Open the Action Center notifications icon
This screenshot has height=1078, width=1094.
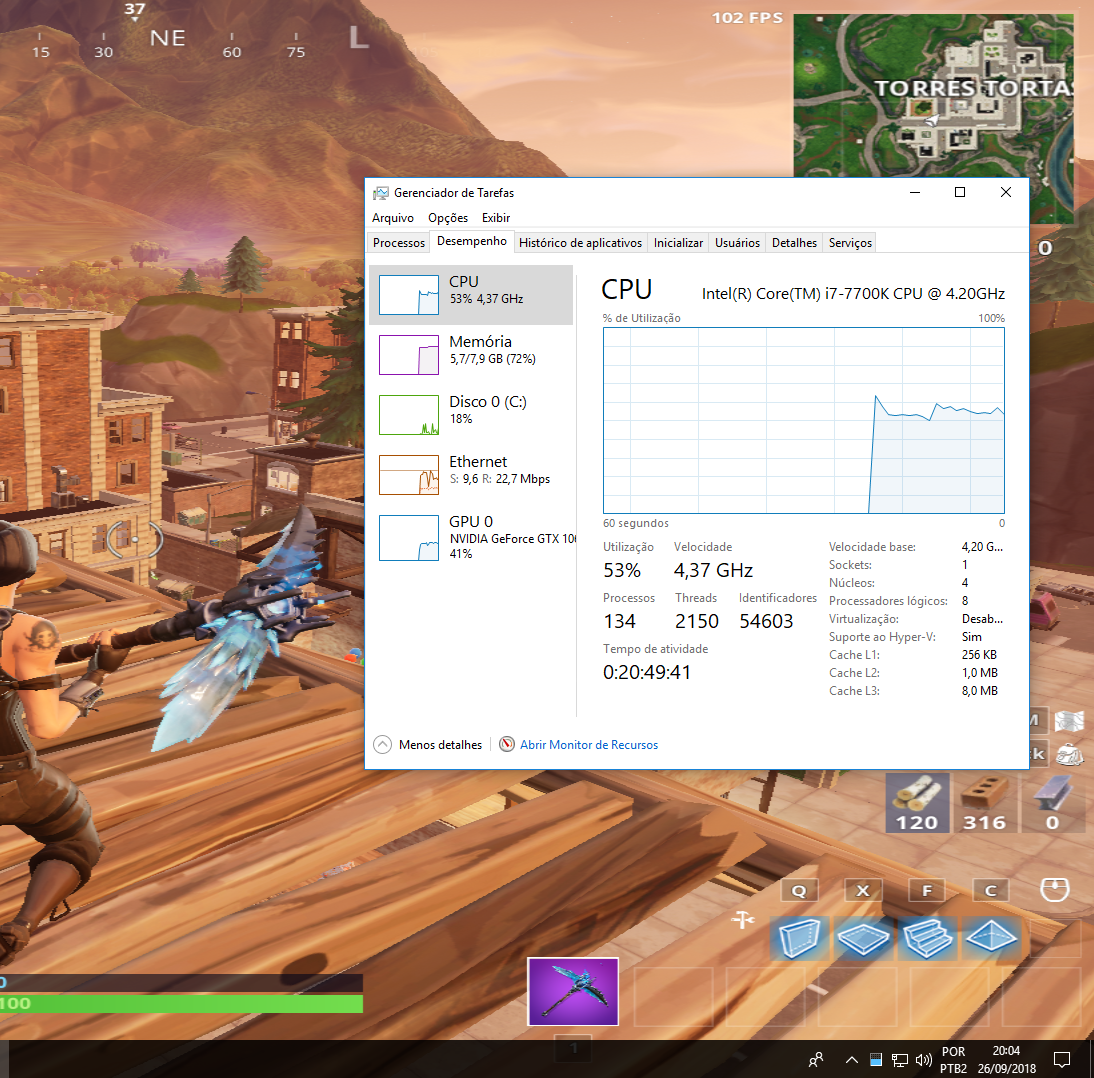pos(1062,1060)
